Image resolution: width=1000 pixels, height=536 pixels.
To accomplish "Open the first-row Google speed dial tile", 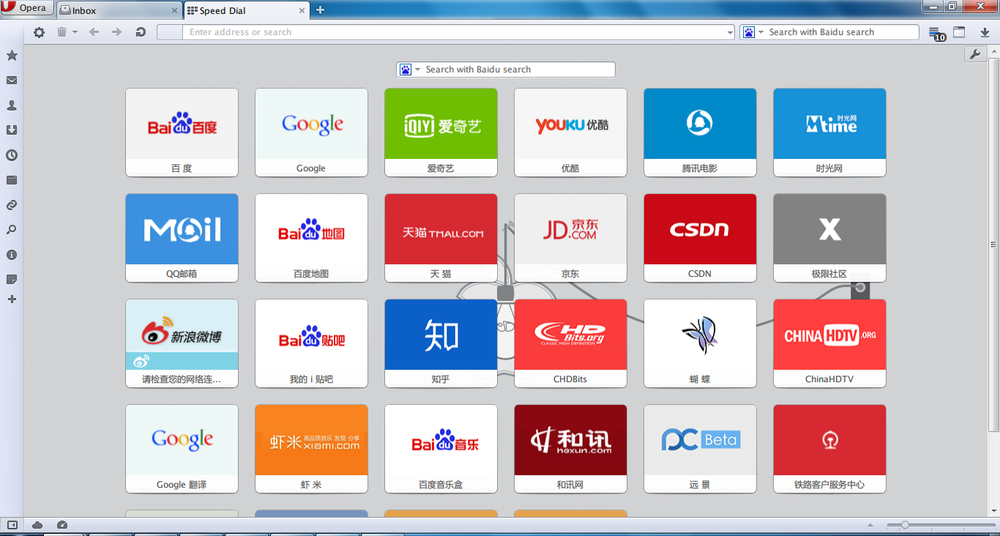I will [x=311, y=133].
